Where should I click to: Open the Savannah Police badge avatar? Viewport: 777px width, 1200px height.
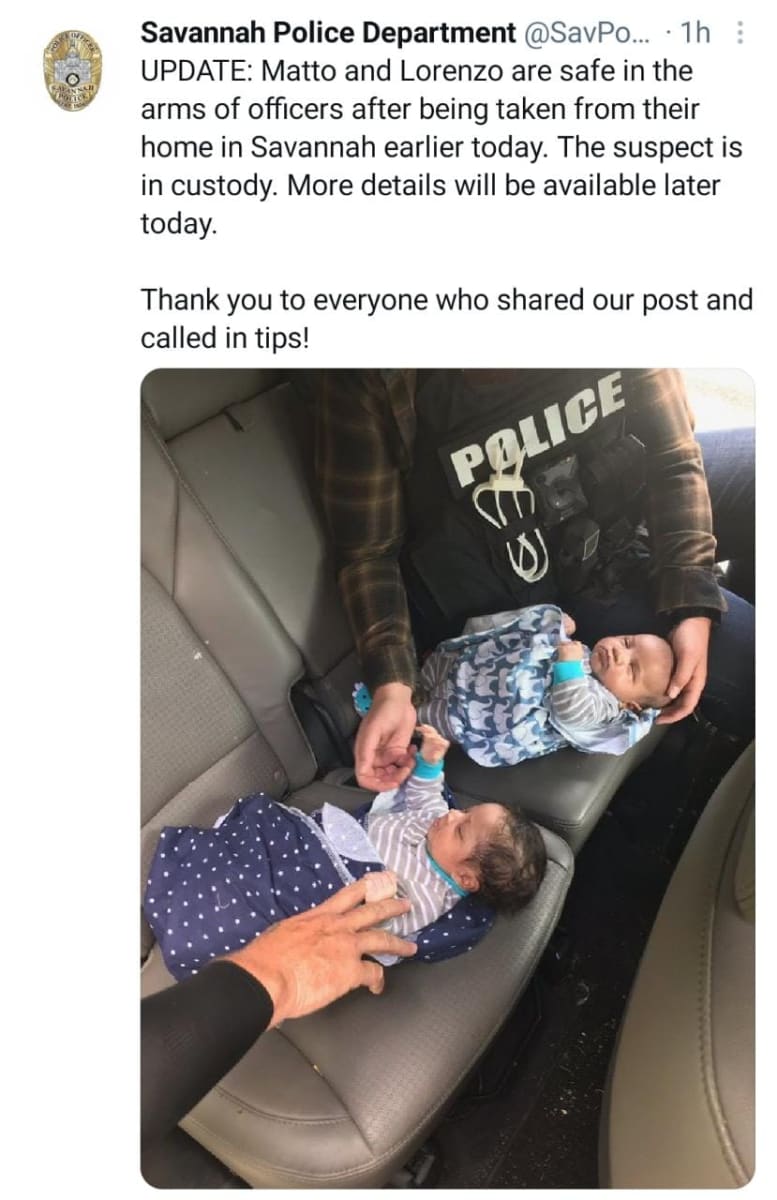(x=72, y=70)
